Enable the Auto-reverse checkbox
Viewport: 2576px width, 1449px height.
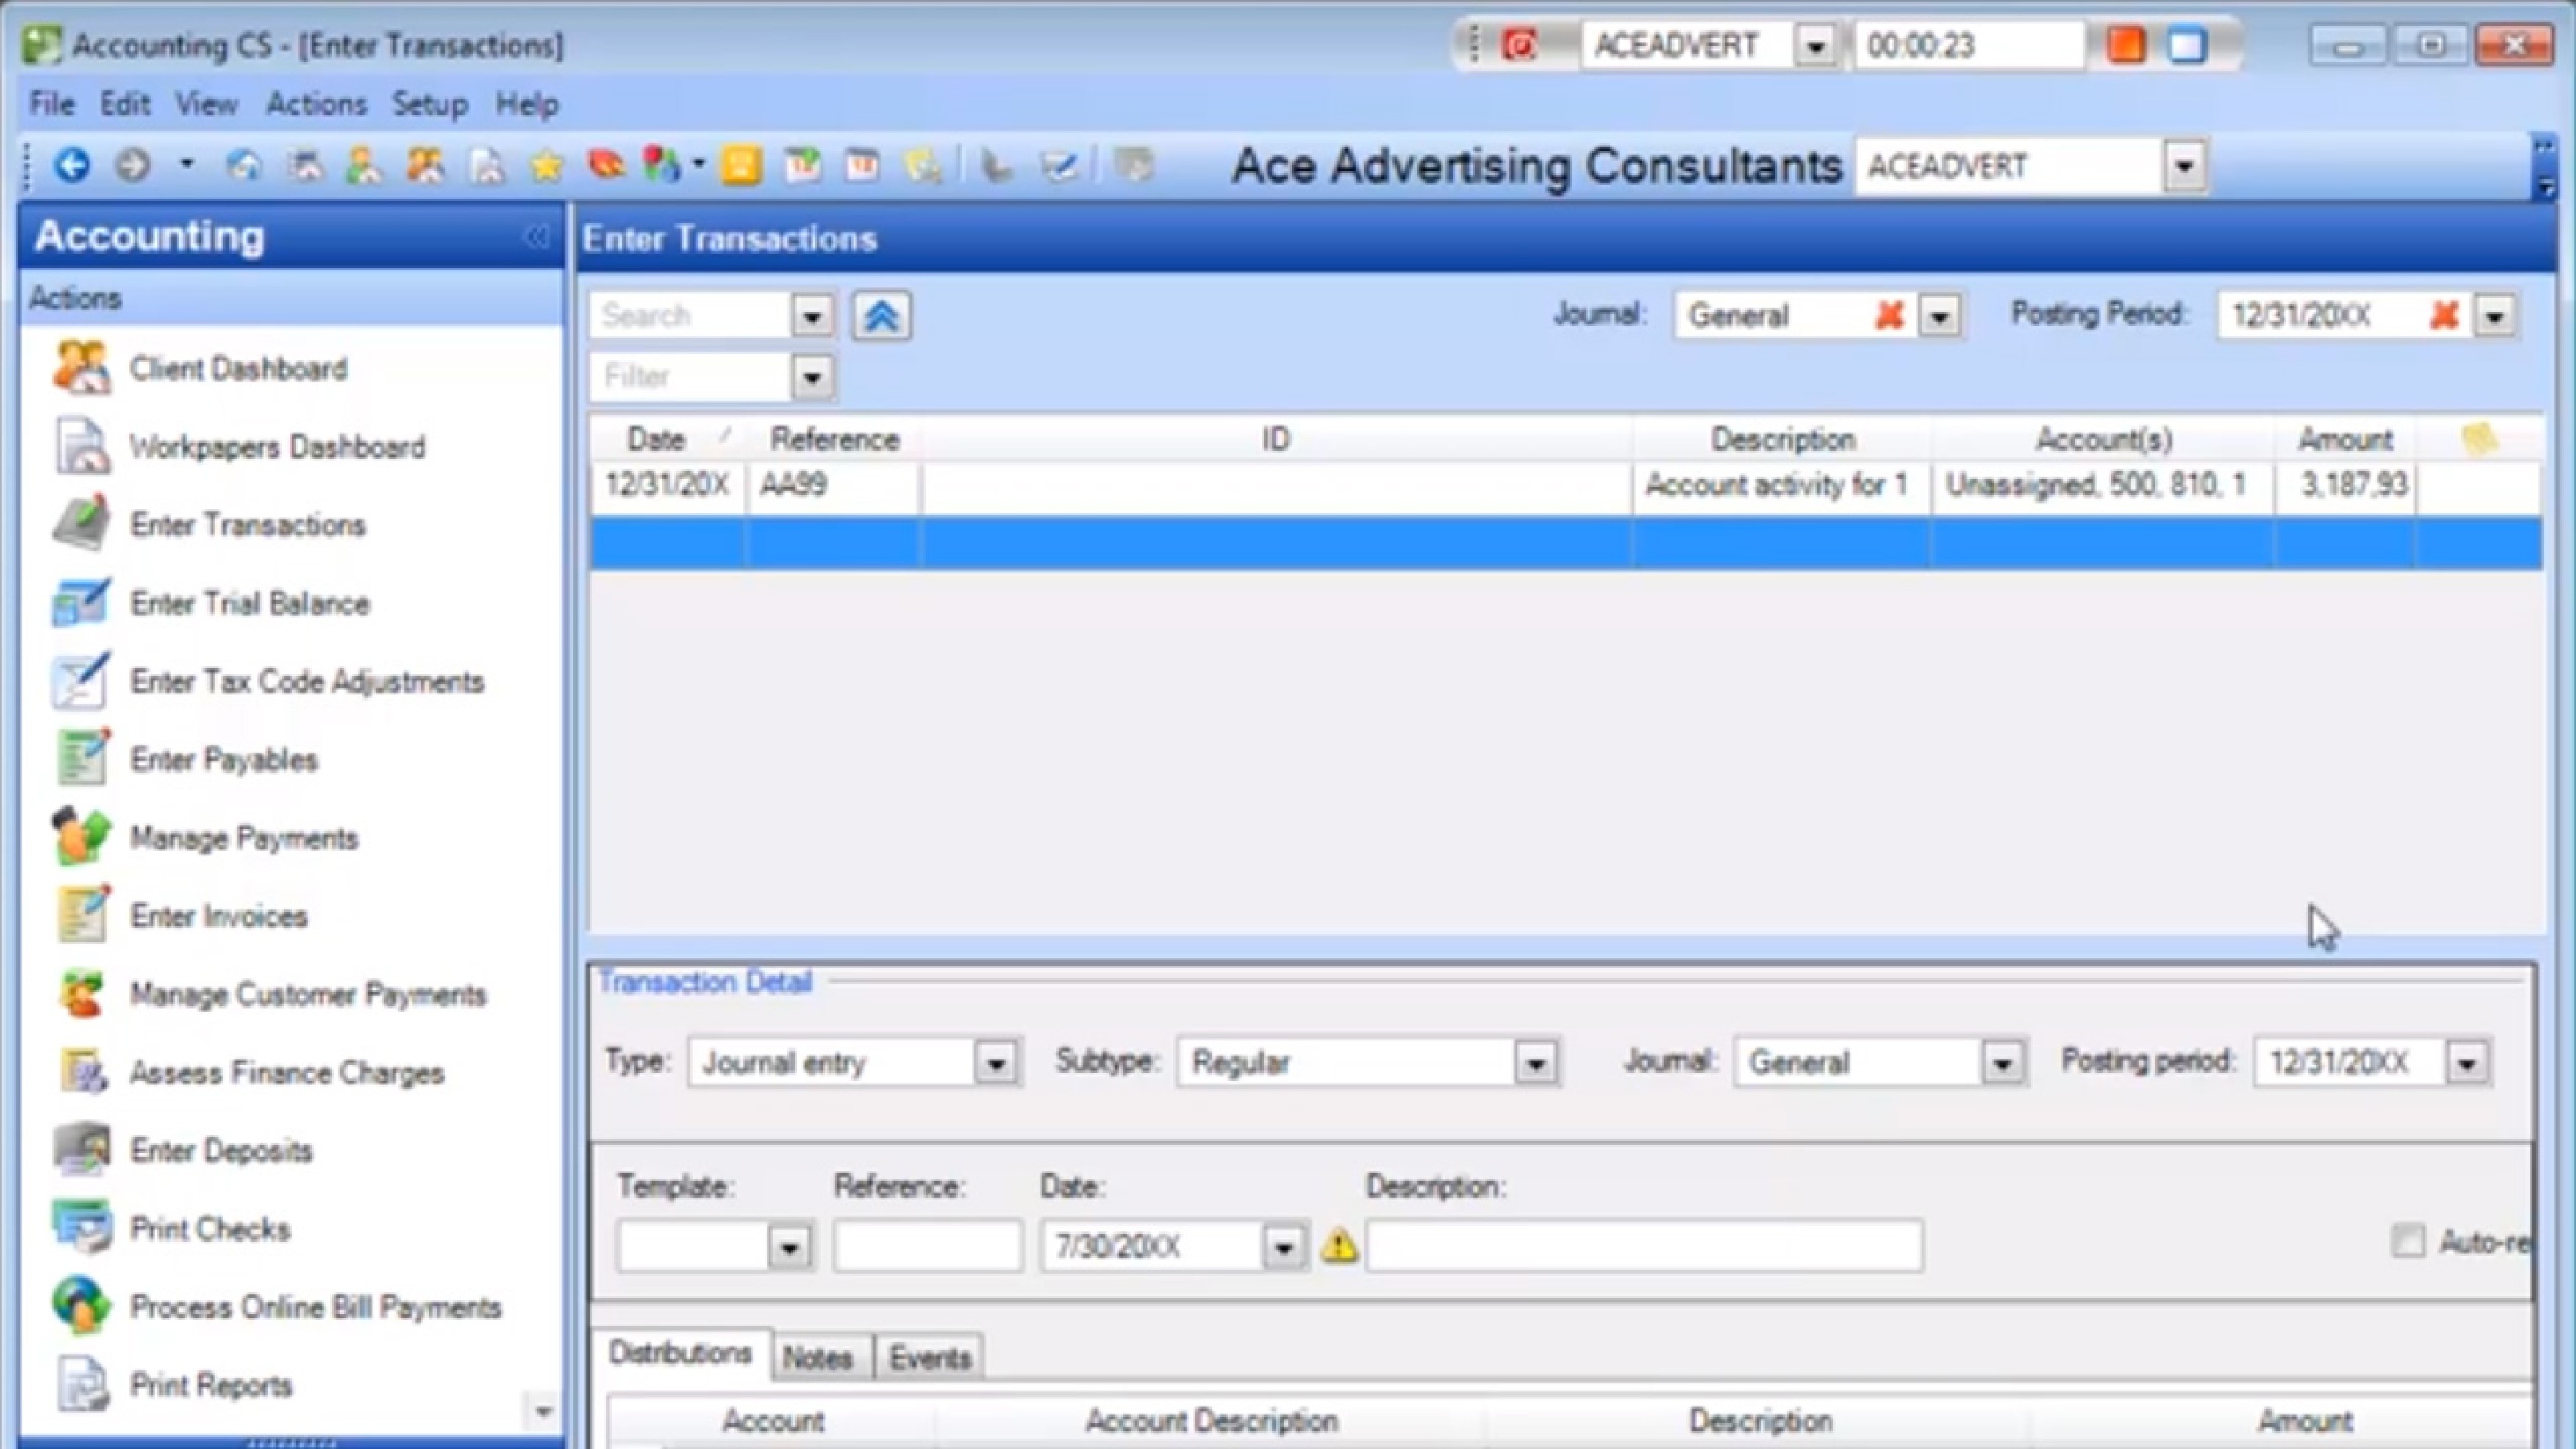point(2407,1242)
